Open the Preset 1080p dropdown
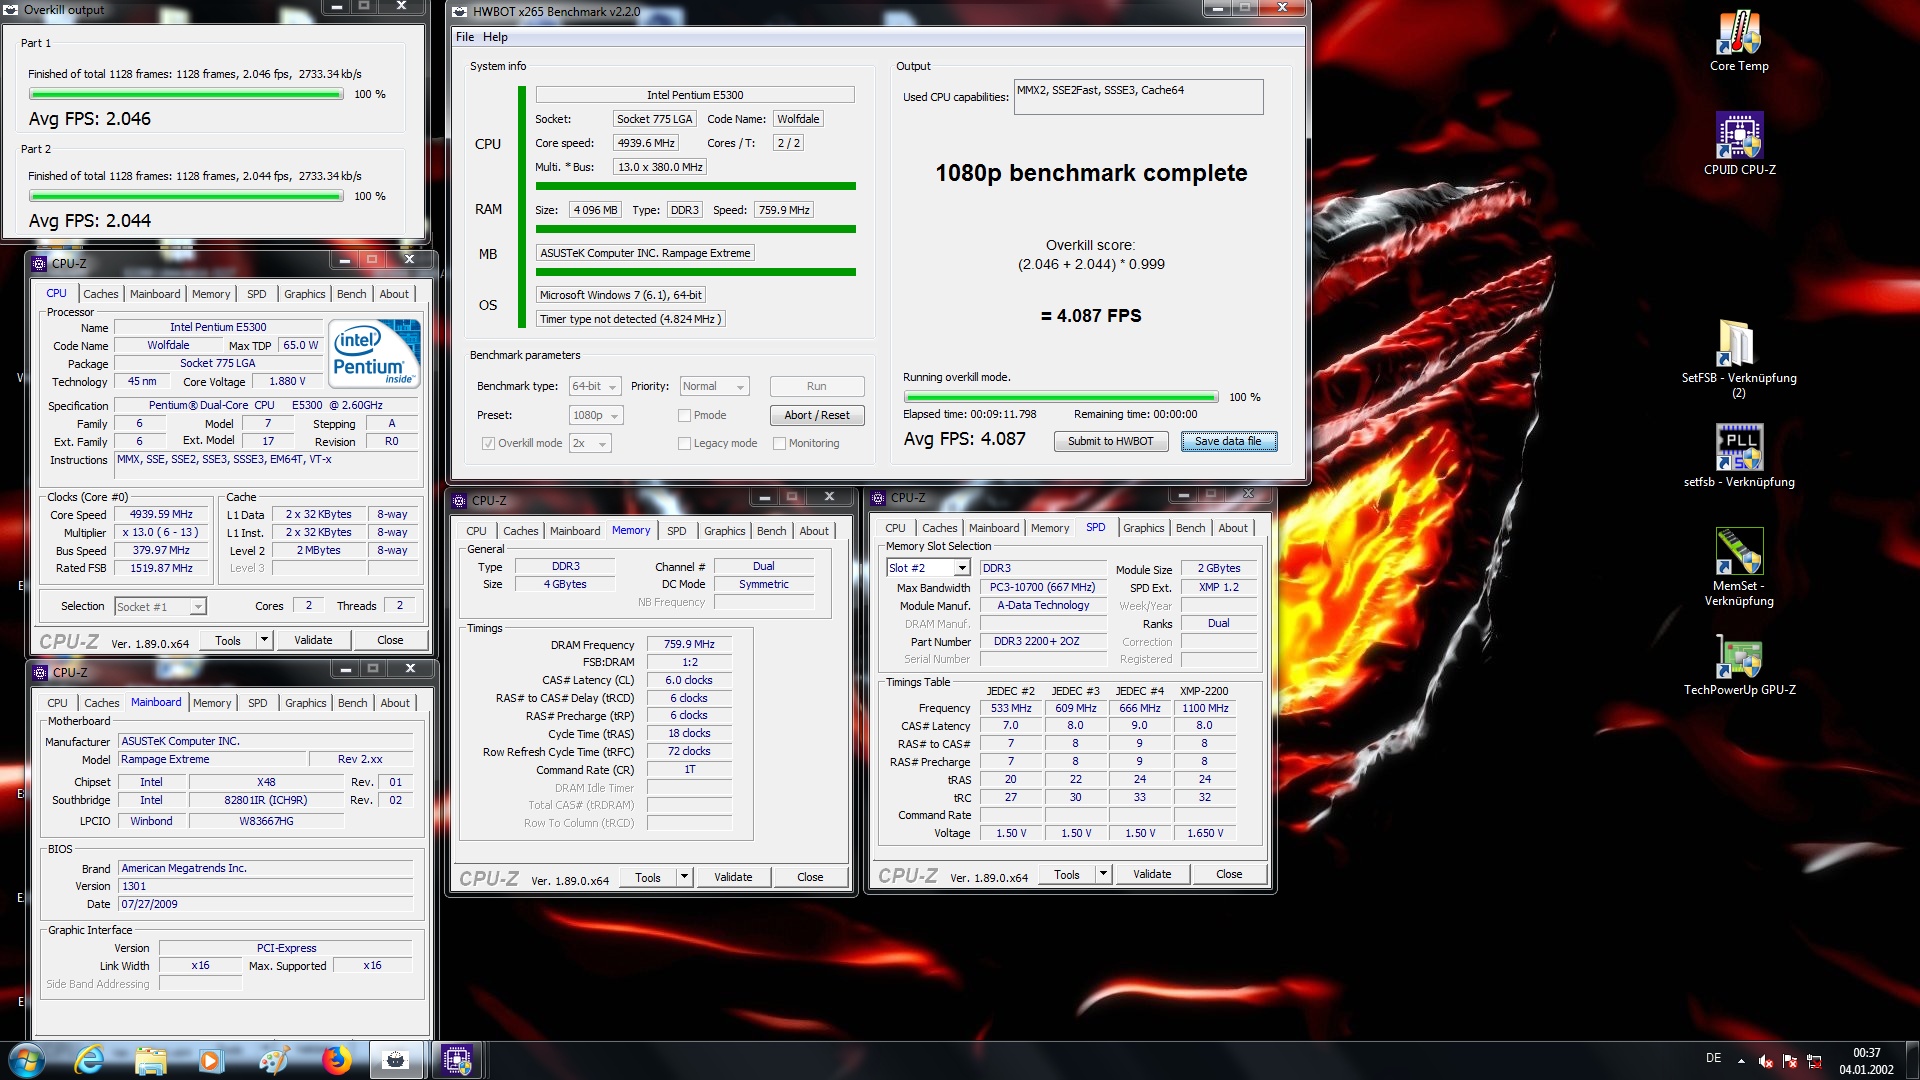The image size is (1920, 1080). [x=596, y=415]
